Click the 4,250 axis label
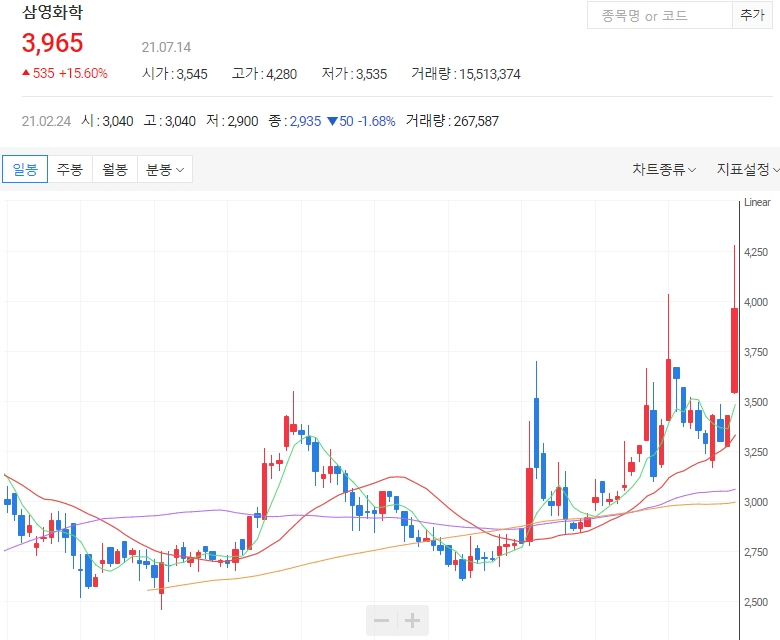The height and width of the screenshot is (640, 780). (x=756, y=252)
